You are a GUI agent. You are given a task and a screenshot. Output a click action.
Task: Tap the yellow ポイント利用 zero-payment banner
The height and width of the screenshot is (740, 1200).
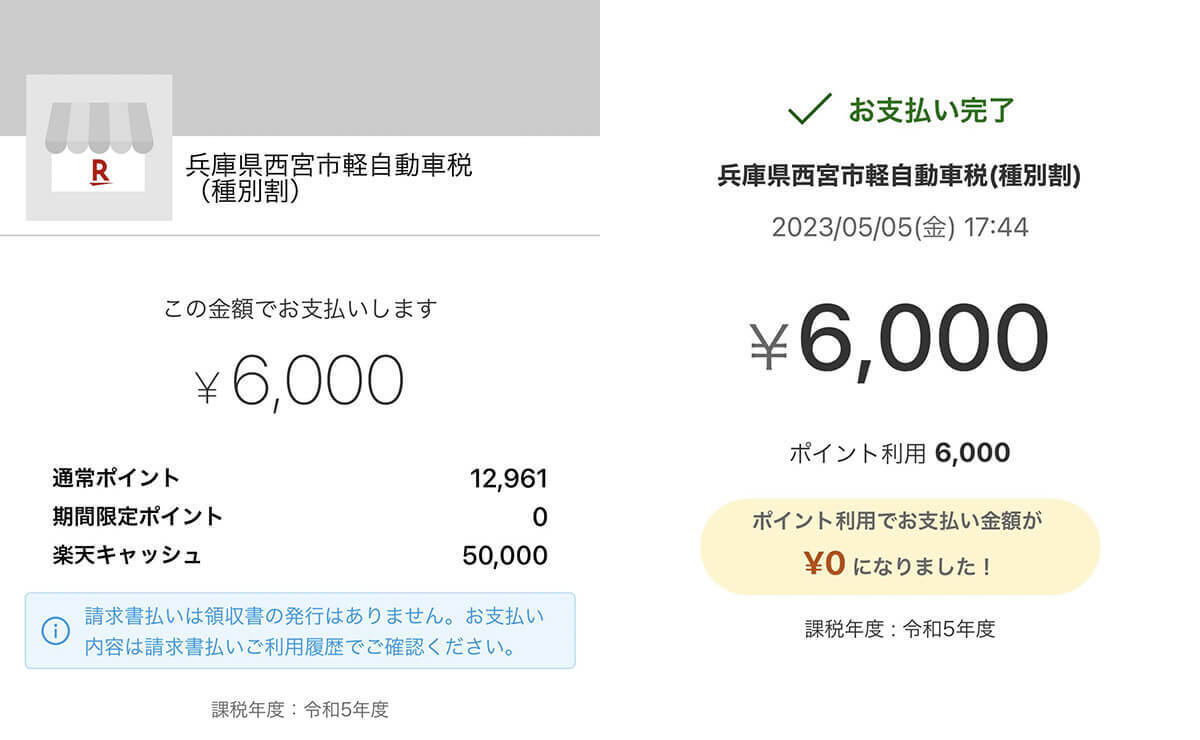899,546
